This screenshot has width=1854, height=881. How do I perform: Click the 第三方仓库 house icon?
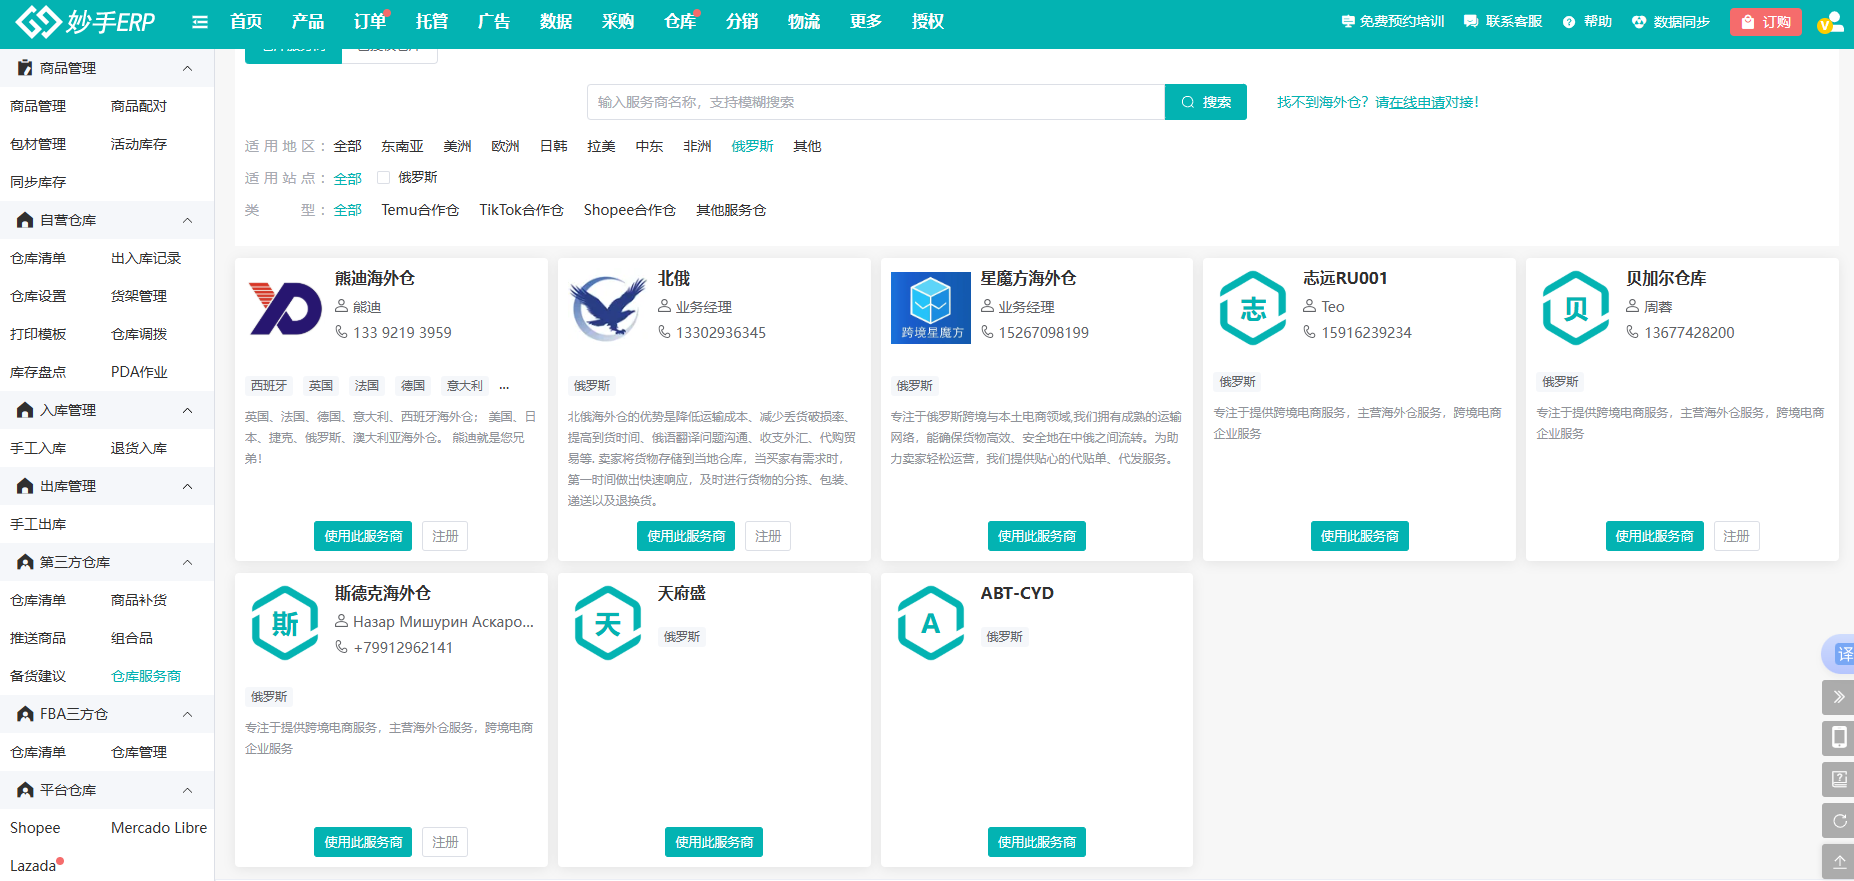coord(25,562)
